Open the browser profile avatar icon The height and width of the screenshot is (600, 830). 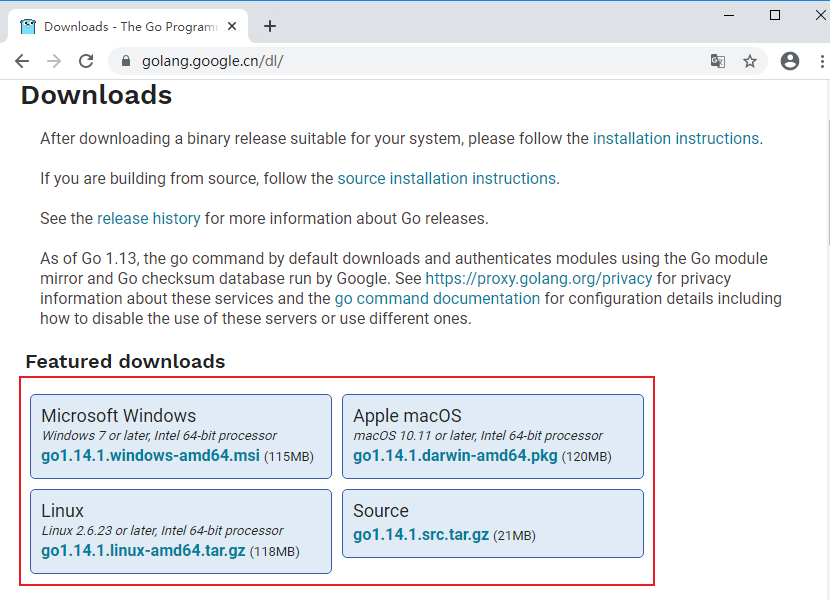click(789, 61)
